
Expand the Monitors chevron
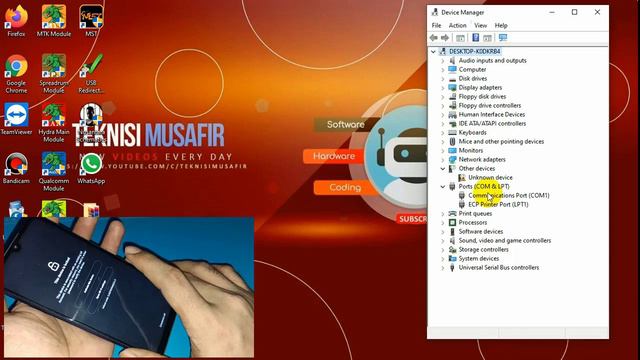click(x=443, y=151)
